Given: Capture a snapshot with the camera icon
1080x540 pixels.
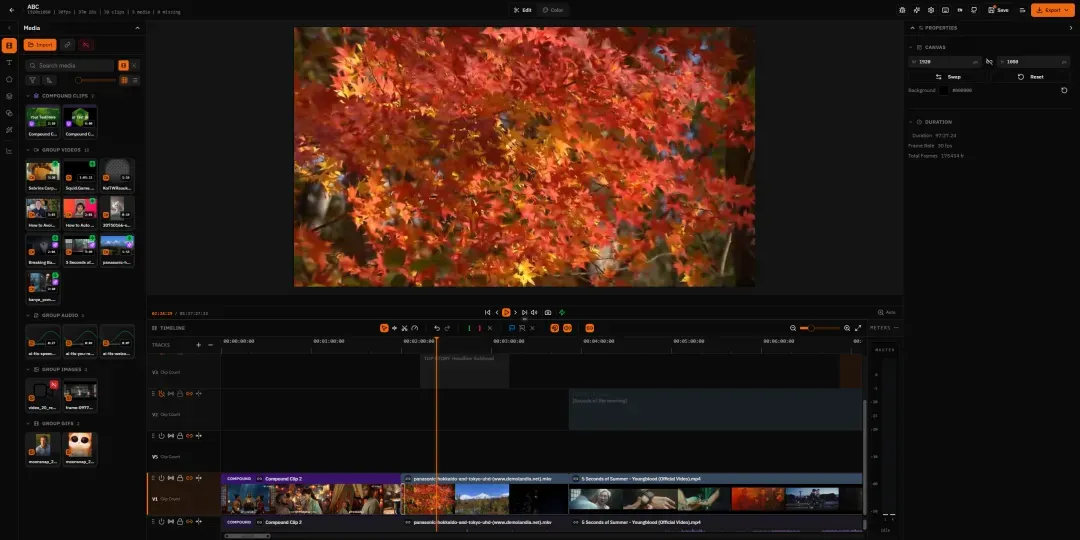Looking at the screenshot, I should click(x=548, y=313).
